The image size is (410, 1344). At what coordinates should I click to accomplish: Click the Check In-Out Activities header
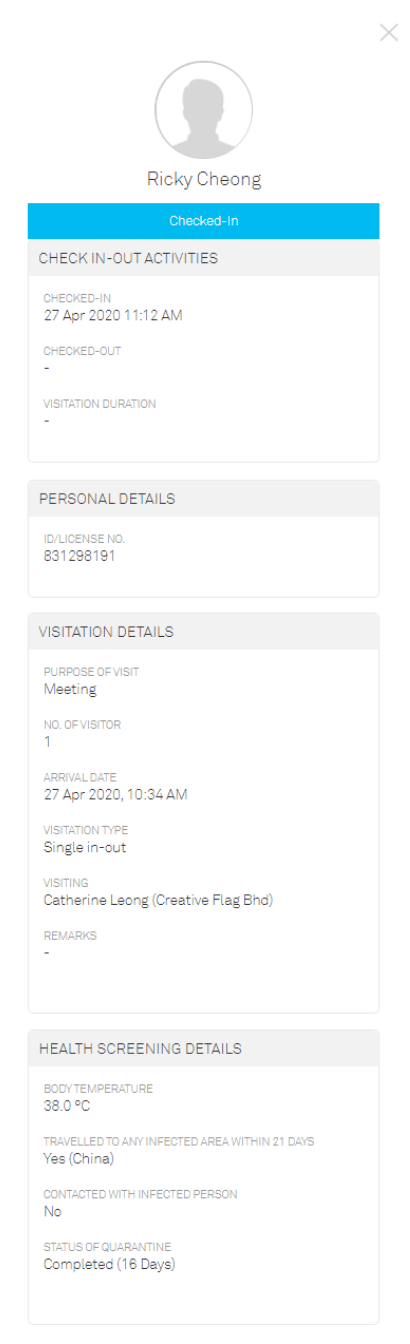(x=204, y=258)
